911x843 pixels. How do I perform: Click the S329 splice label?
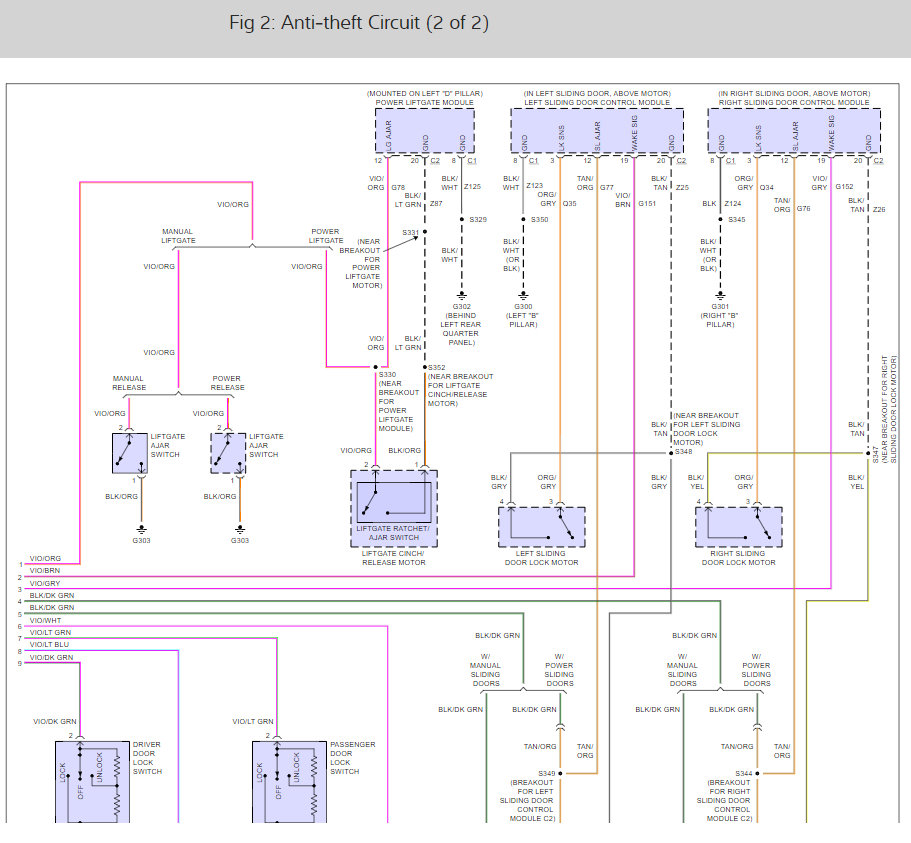478,220
